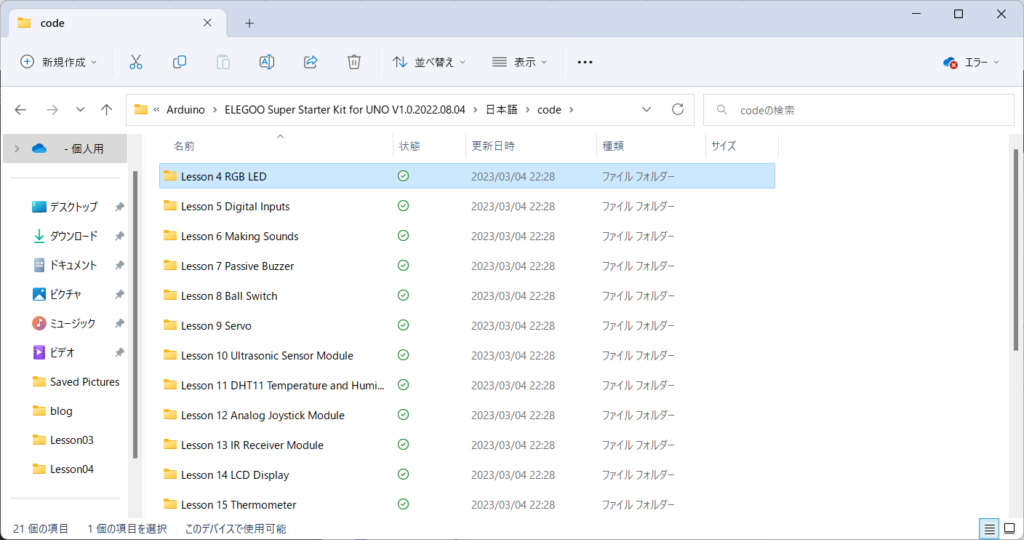
Task: Select Lesson 8 Ball Switch folder
Action: pos(467,296)
